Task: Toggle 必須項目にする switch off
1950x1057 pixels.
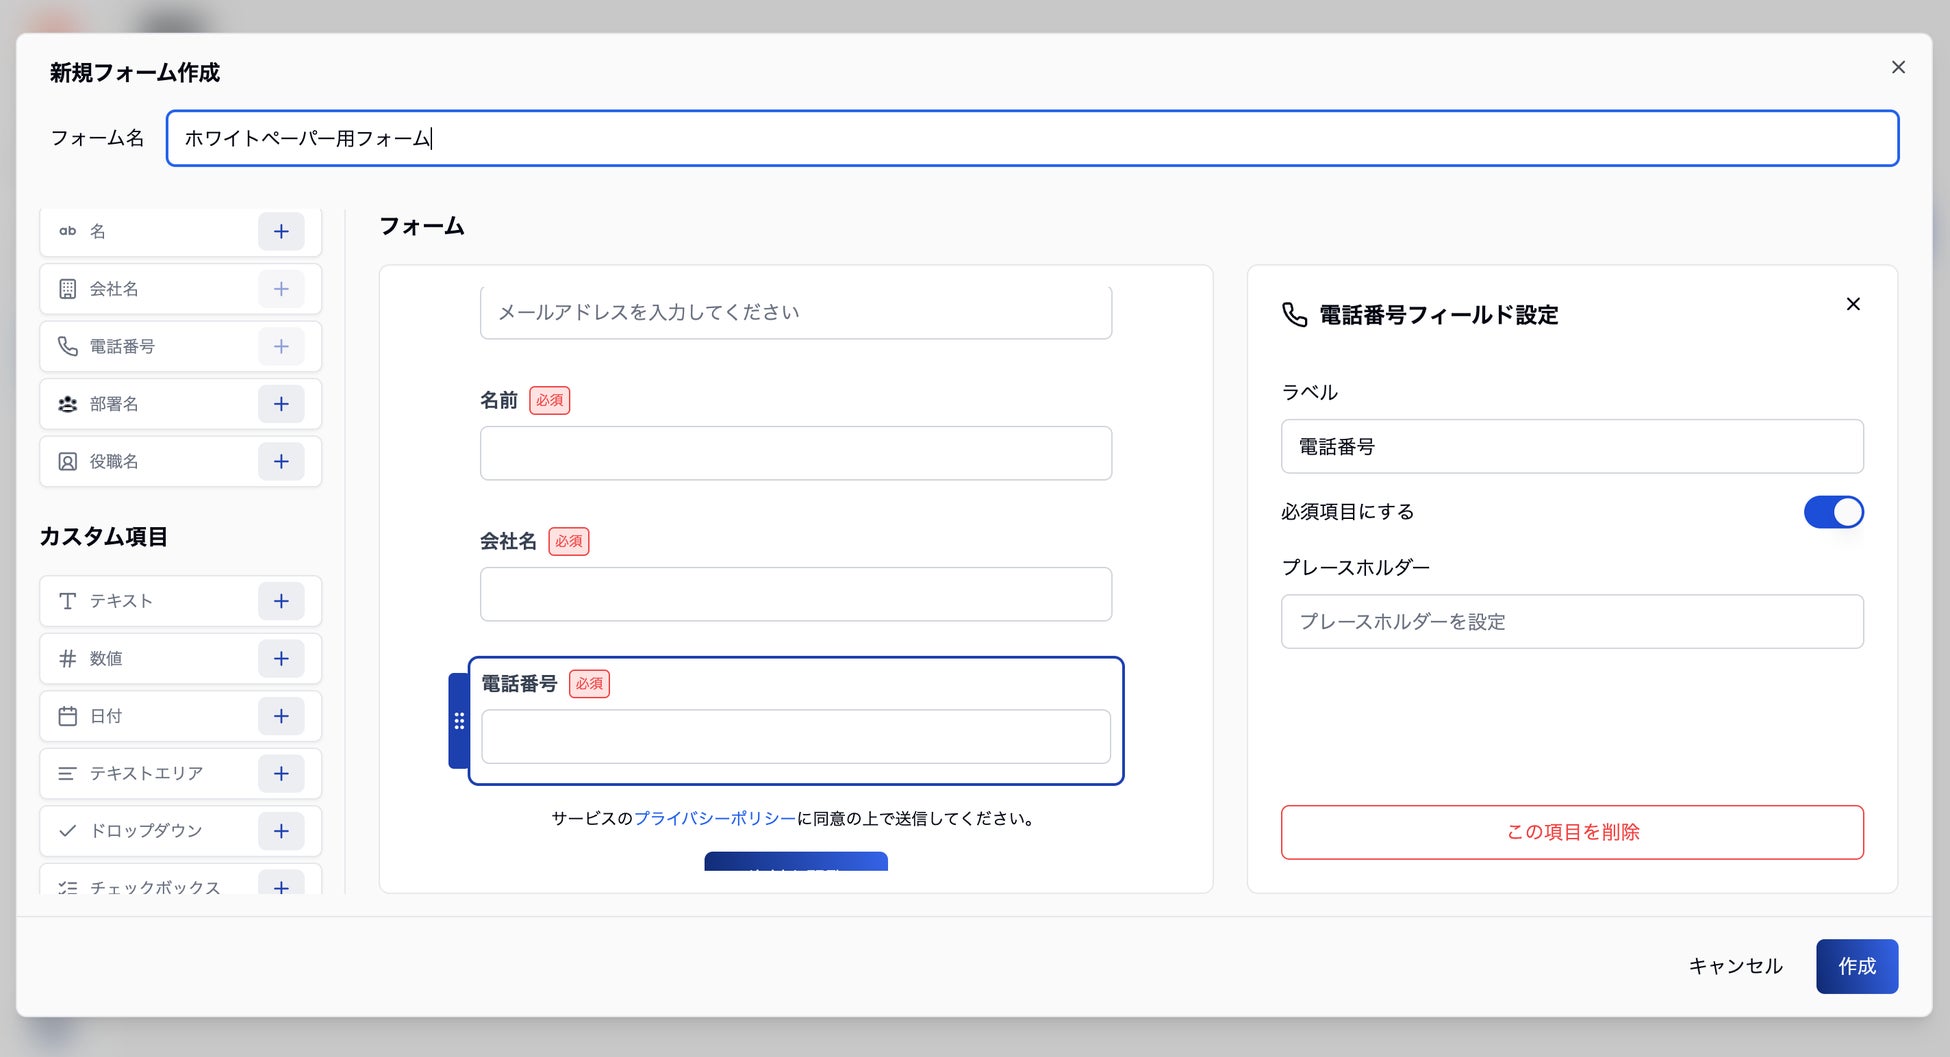Action: (1833, 512)
